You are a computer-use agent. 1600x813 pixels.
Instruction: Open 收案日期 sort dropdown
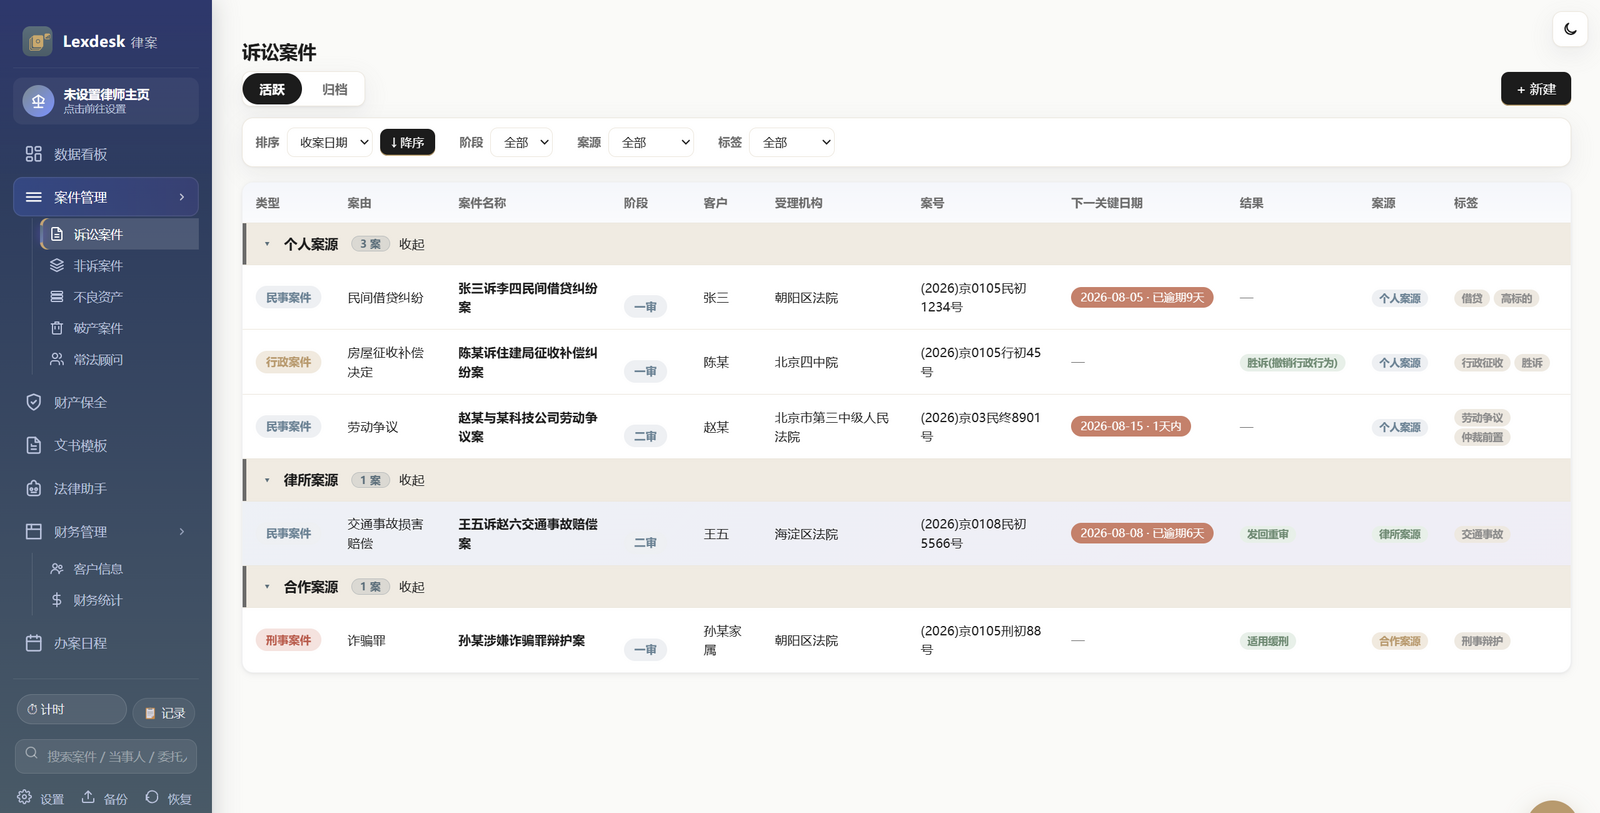pyautogui.click(x=330, y=142)
